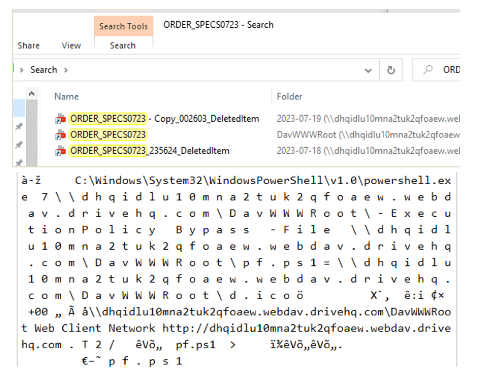Click the pf.ps1 text near the bottom line
The height and width of the screenshot is (368, 496).
click(x=196, y=345)
